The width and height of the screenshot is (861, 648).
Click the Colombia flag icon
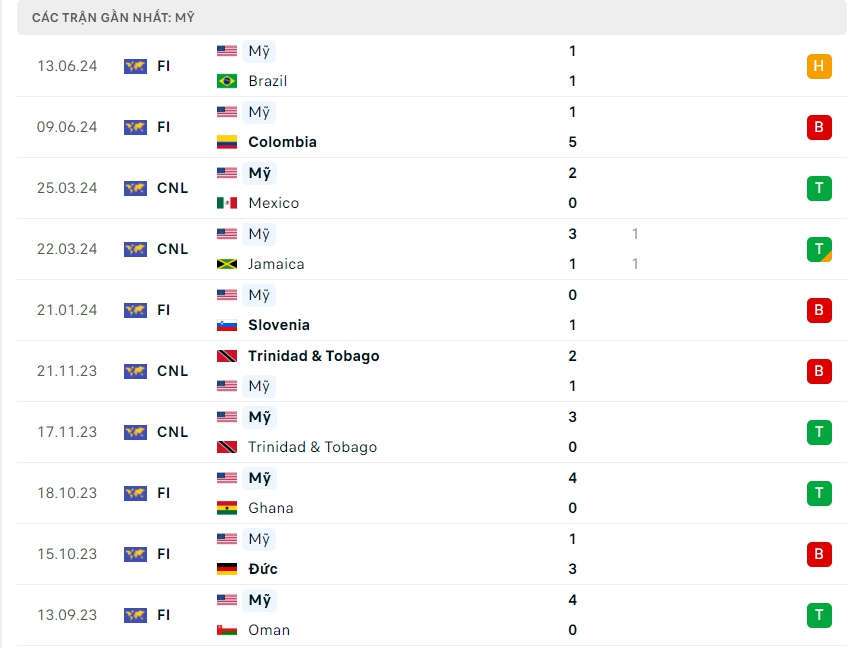[x=227, y=142]
